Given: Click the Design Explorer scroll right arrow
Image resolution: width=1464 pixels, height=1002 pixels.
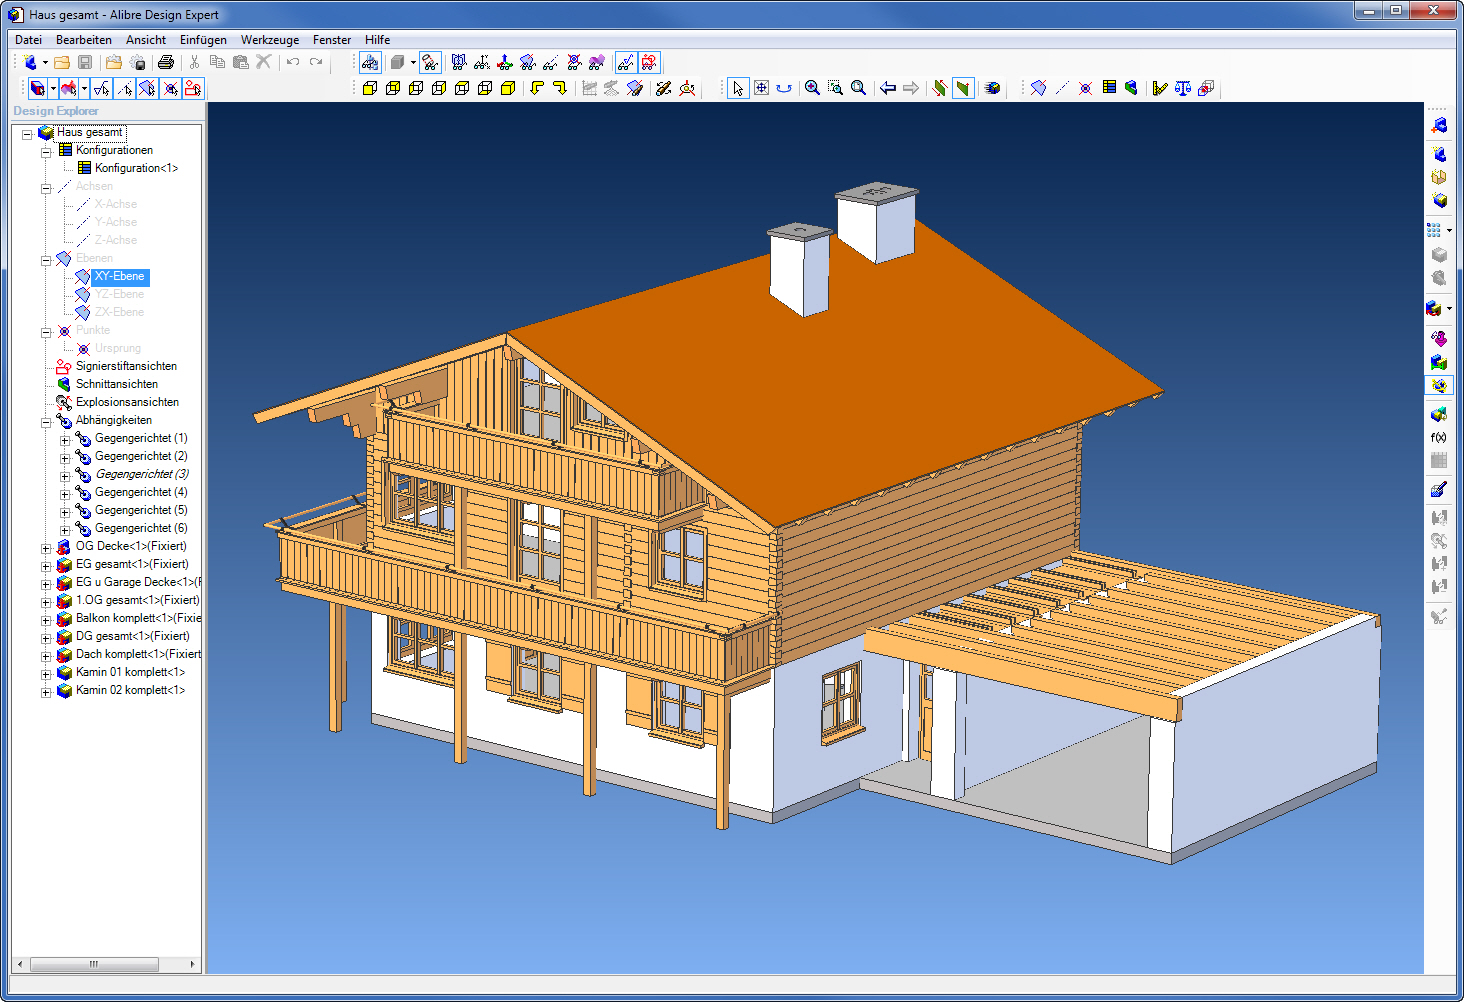Looking at the screenshot, I should [192, 964].
